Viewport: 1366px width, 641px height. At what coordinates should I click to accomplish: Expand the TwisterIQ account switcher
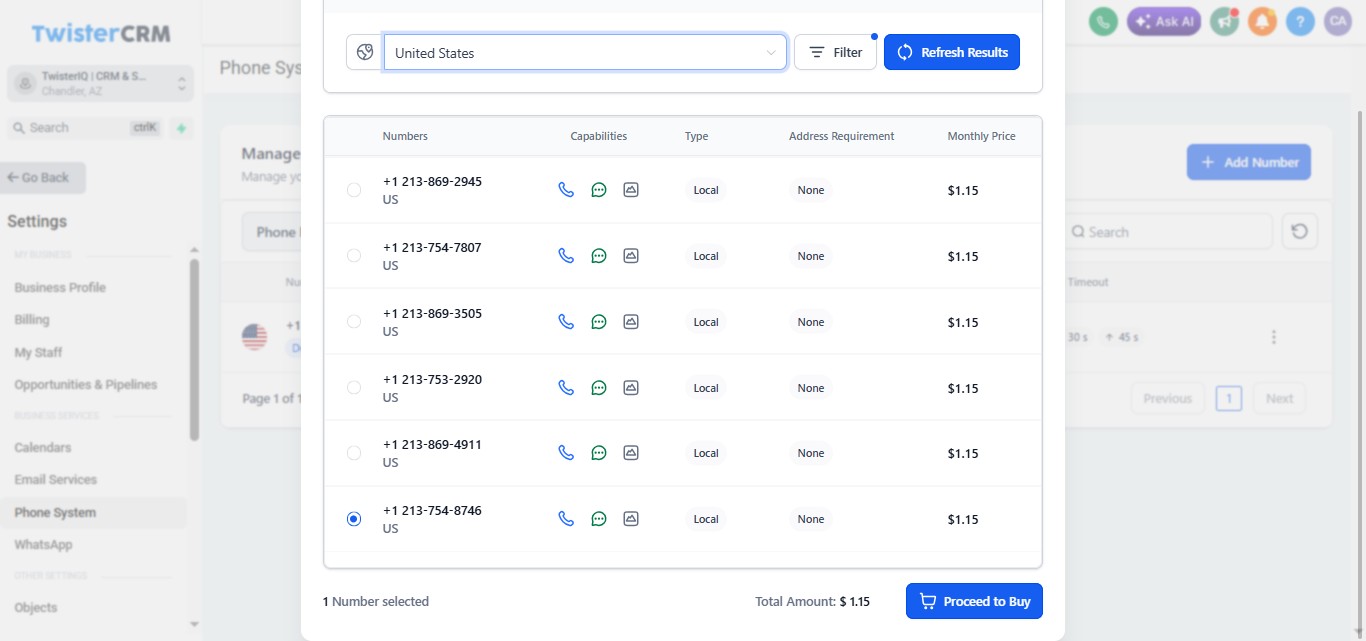tap(100, 83)
